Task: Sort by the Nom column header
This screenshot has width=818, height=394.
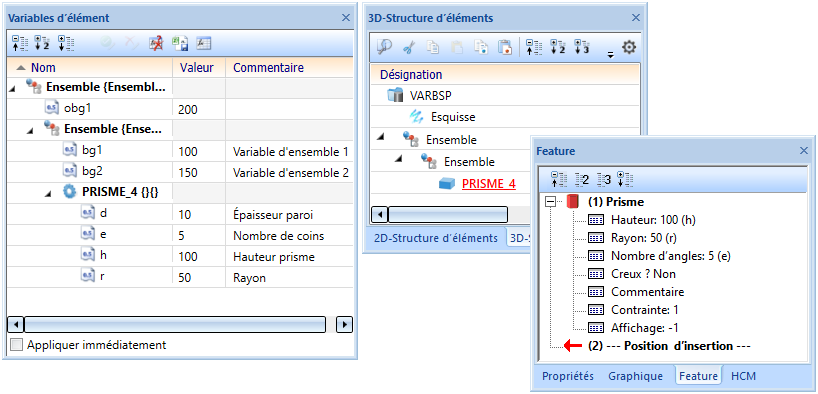Action: click(43, 68)
